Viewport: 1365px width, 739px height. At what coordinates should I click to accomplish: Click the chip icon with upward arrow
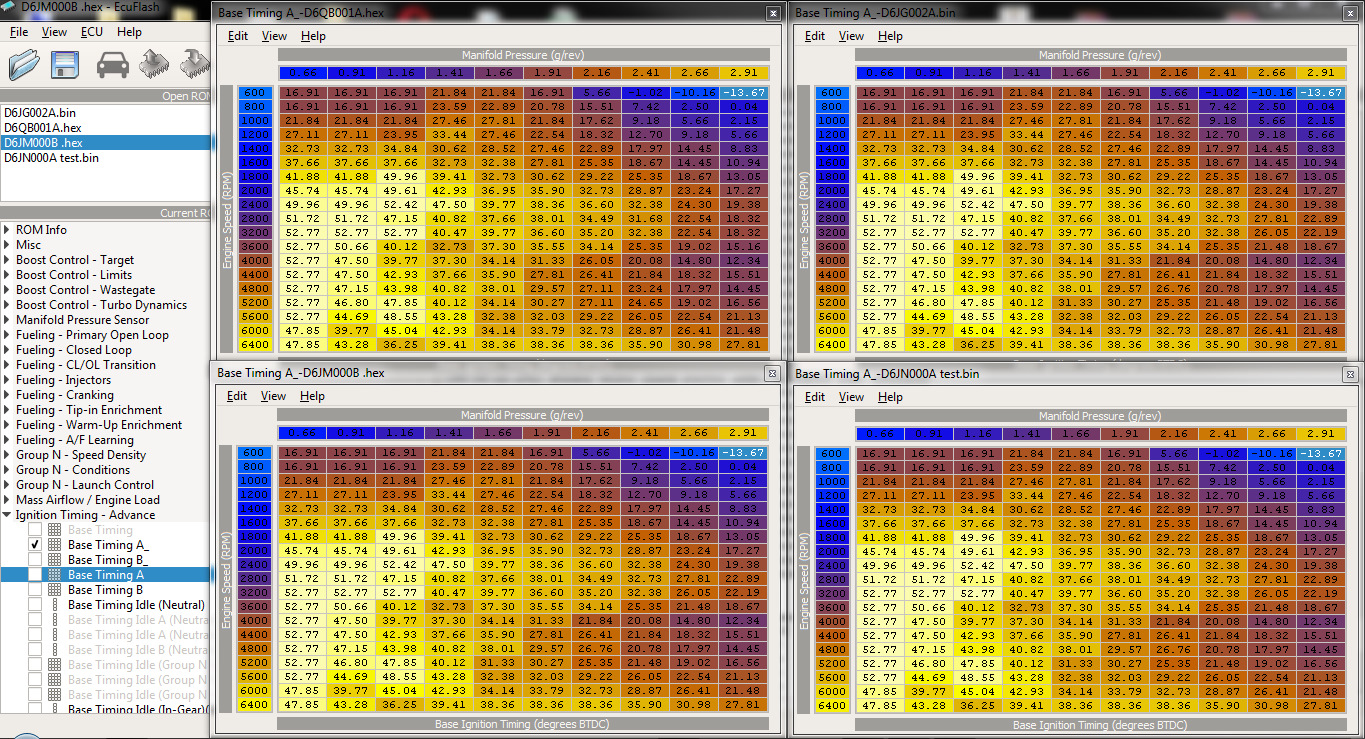(154, 65)
